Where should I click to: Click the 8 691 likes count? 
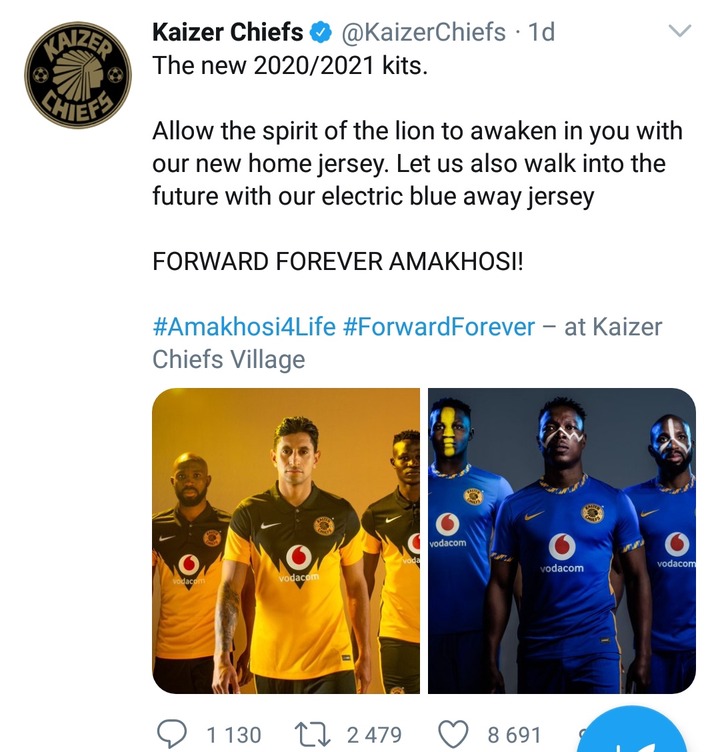[516, 735]
